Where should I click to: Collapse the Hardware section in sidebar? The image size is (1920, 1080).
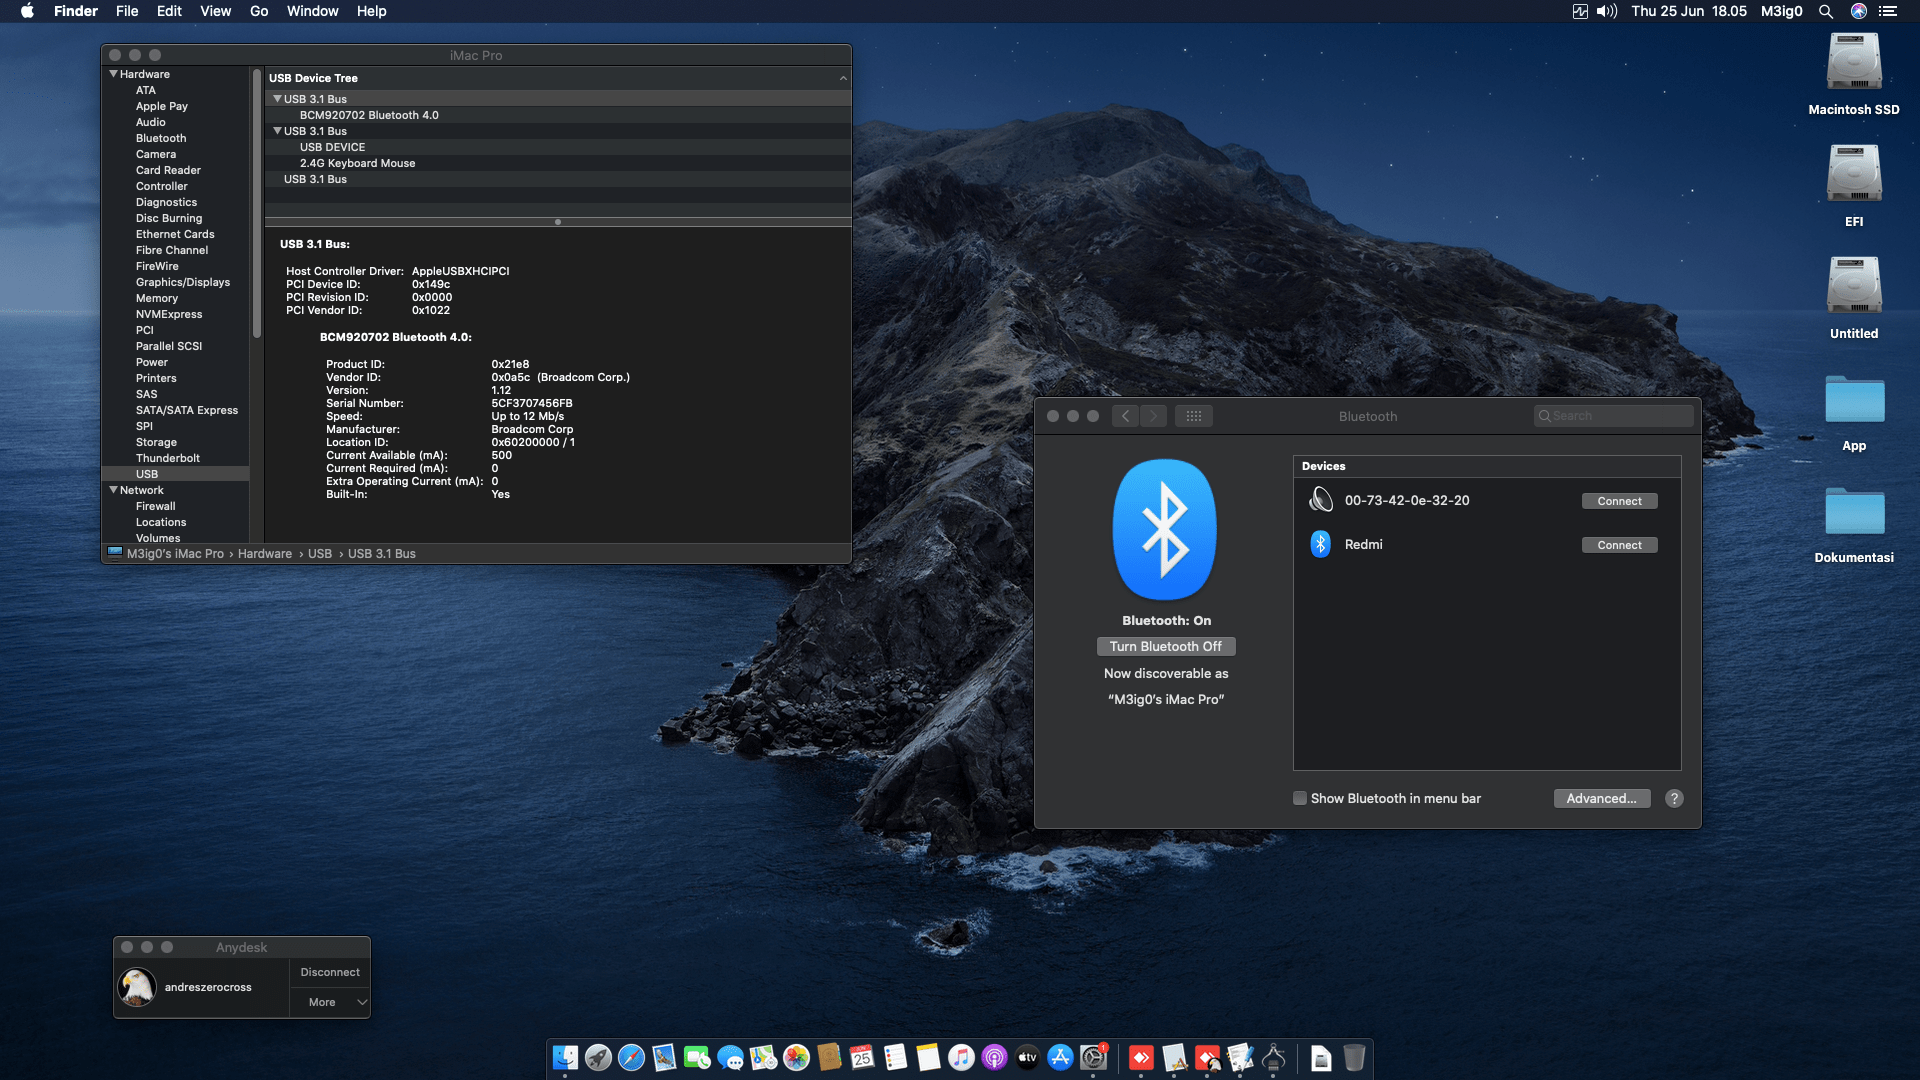tap(113, 74)
